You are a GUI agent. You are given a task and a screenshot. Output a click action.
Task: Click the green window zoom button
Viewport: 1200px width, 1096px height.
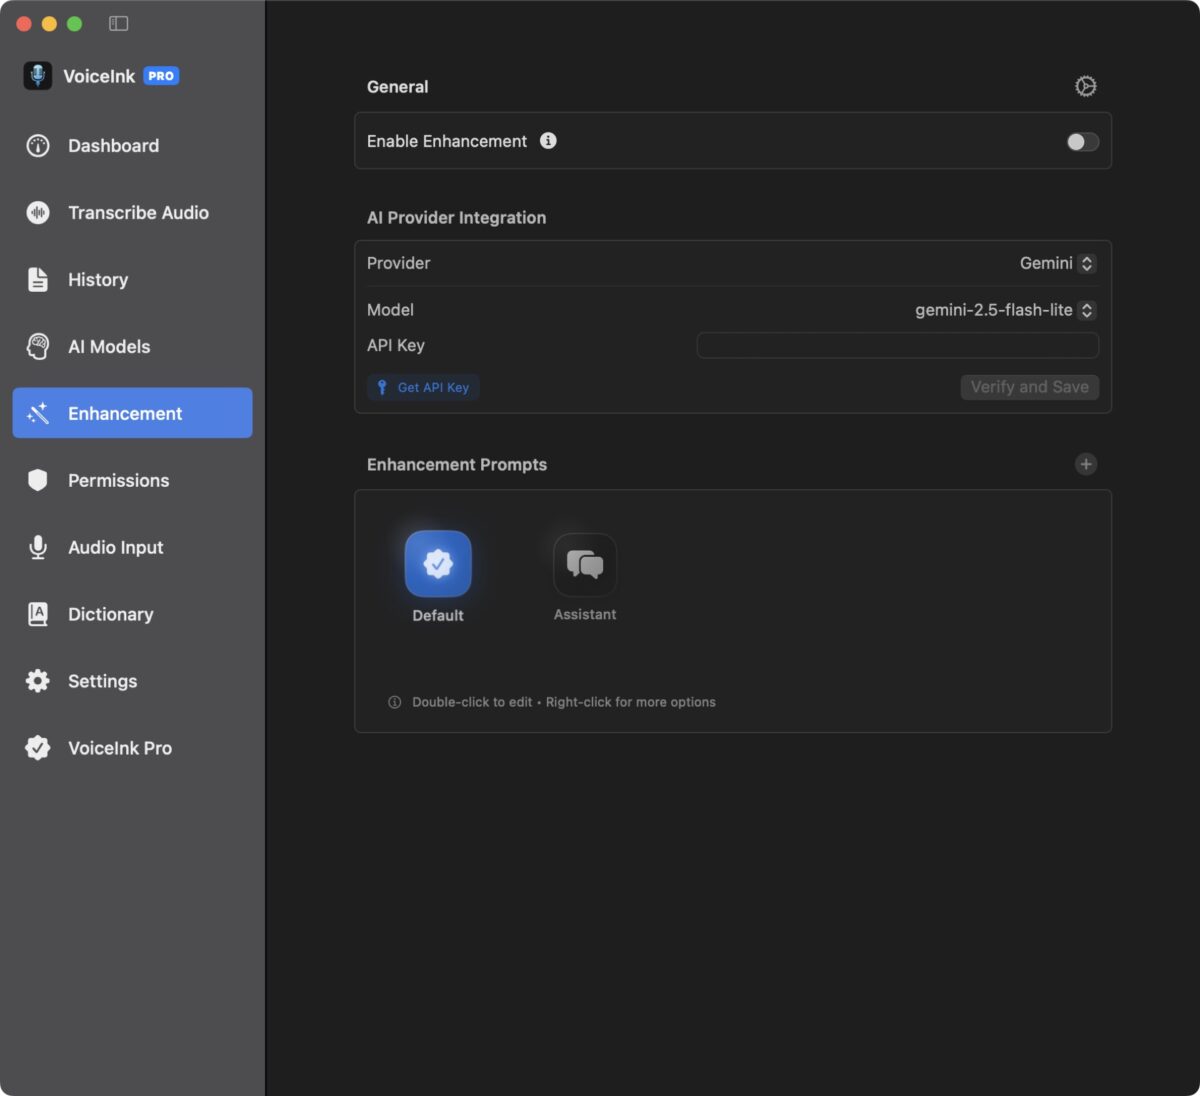click(x=74, y=23)
